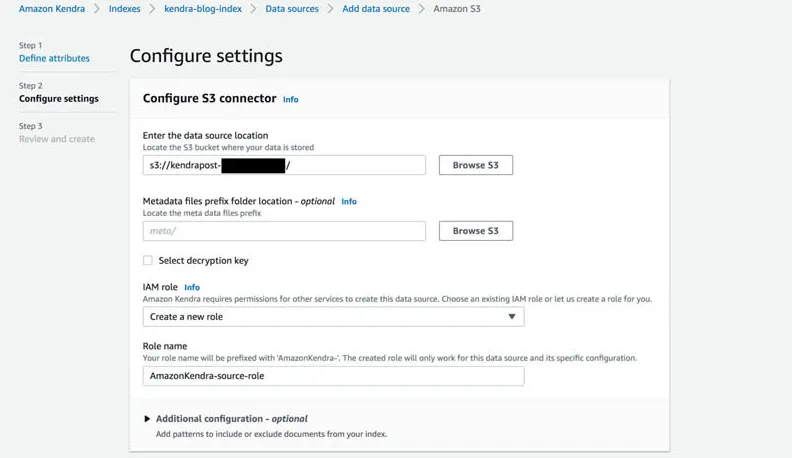Navigate to Data sources breadcrumb
The height and width of the screenshot is (458, 792).
click(x=292, y=9)
